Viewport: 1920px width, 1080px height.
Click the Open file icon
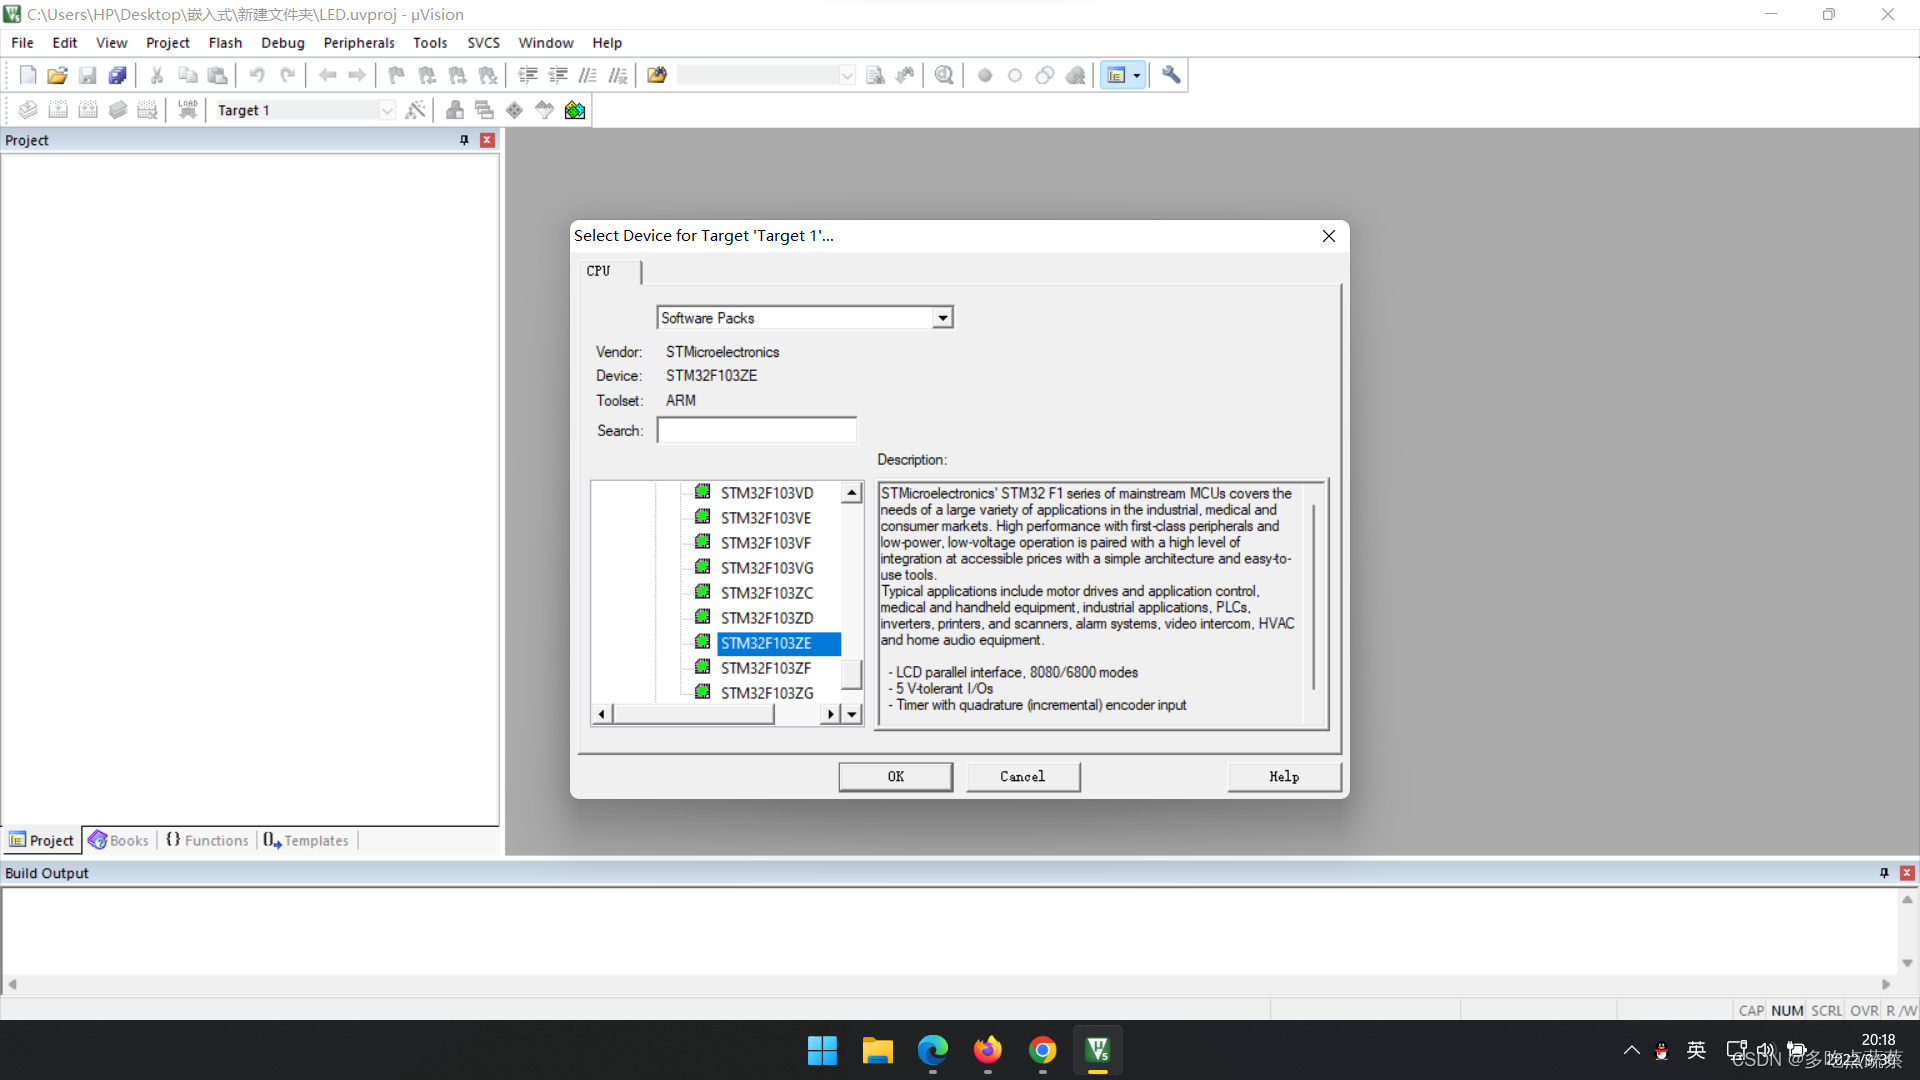tap(57, 75)
